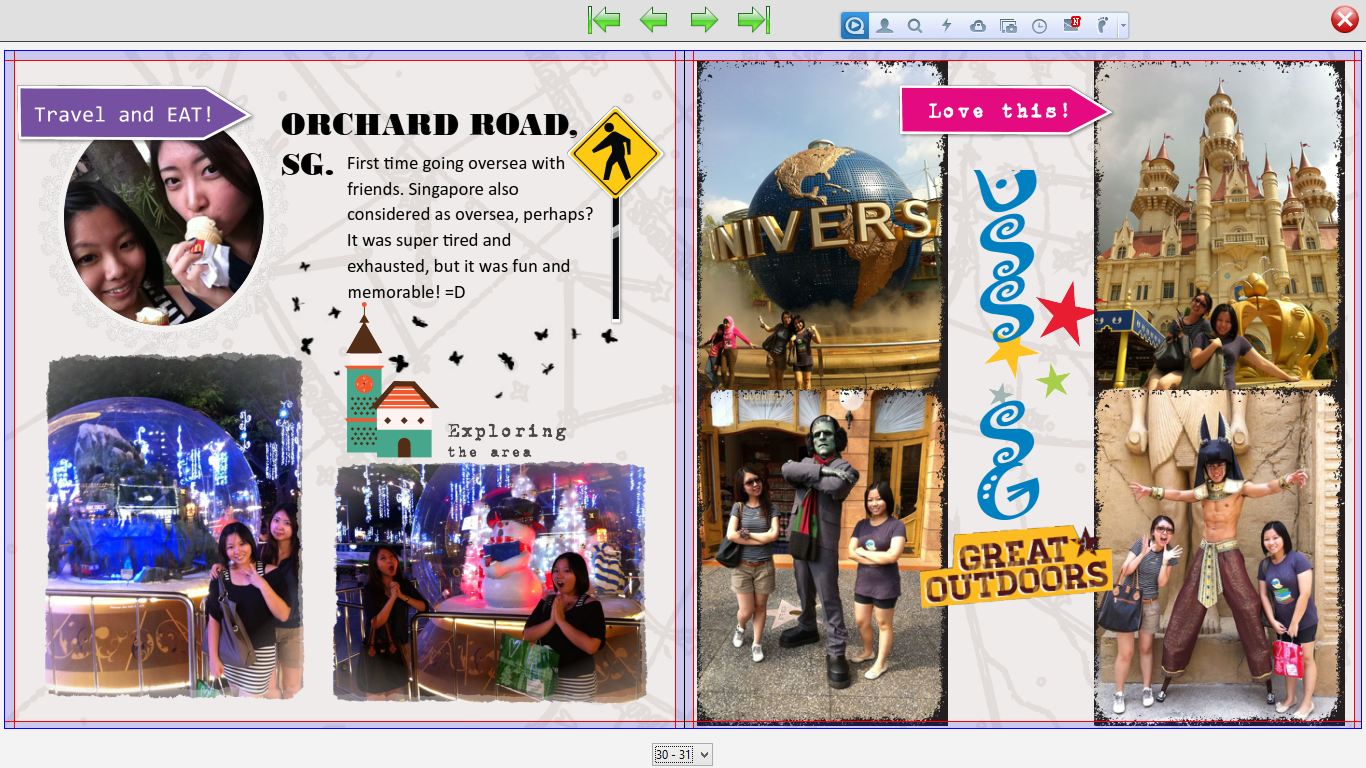This screenshot has height=768, width=1366.
Task: Click the magnifier search icon
Action: (x=915, y=26)
